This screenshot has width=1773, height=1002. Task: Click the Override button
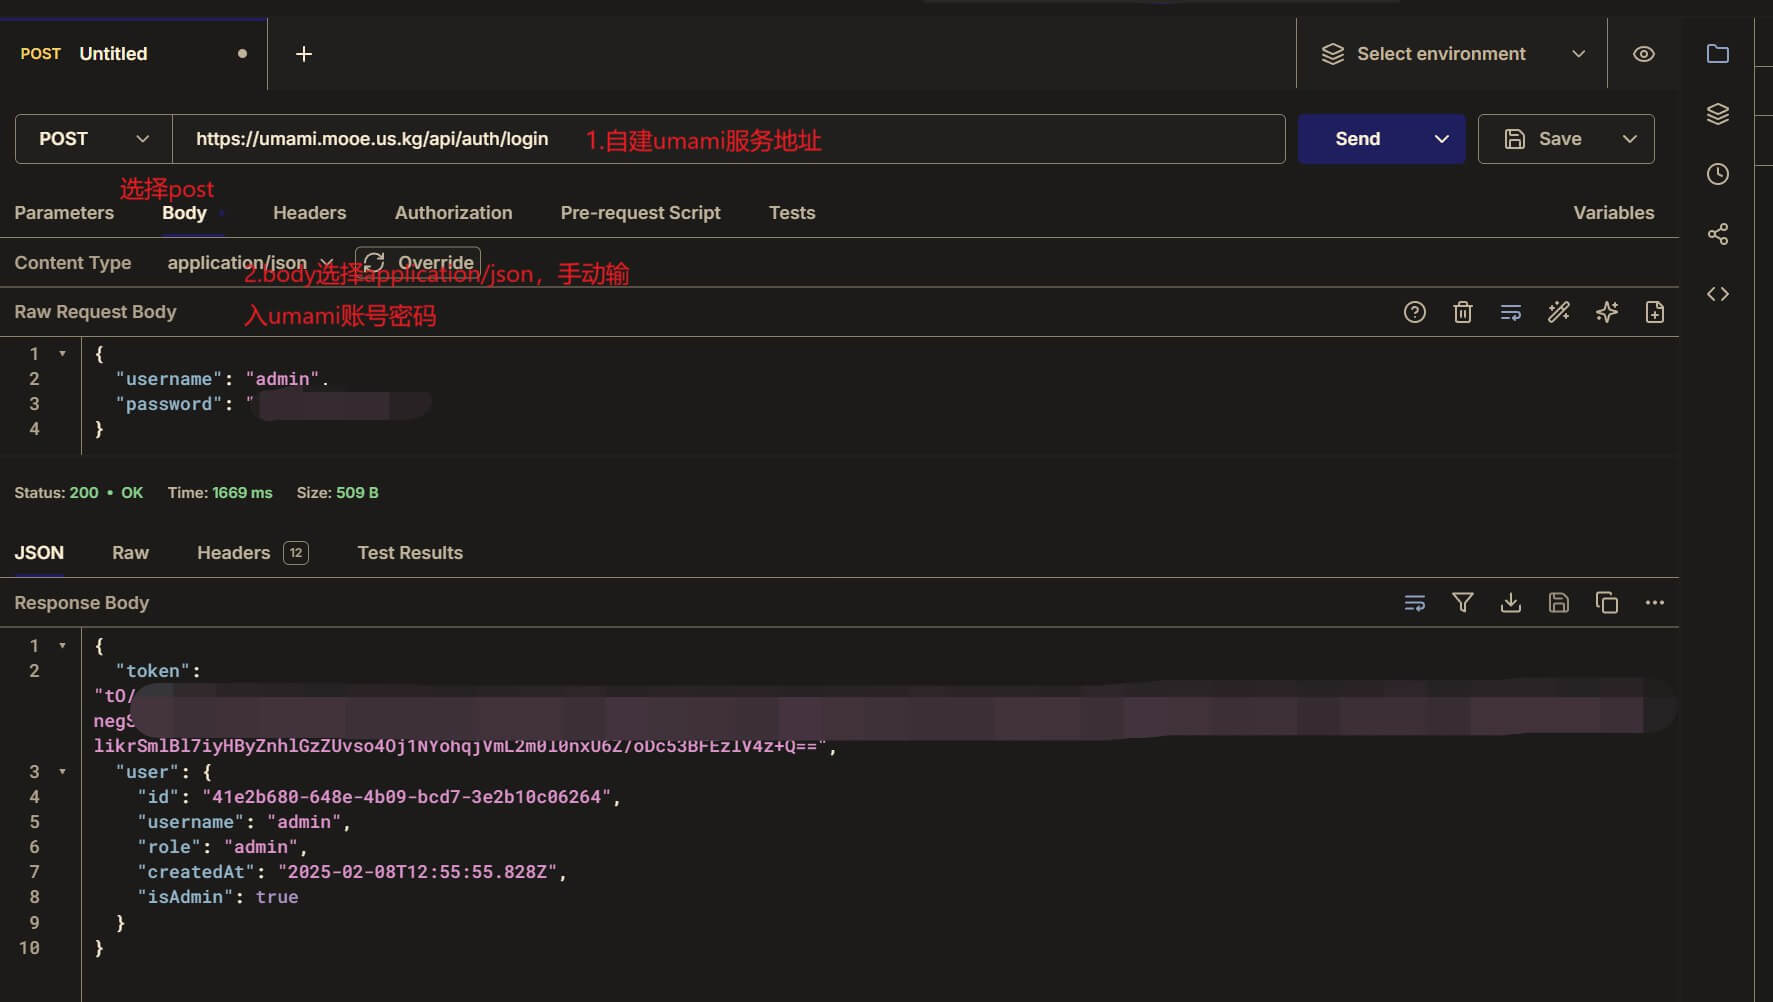[x=418, y=262]
